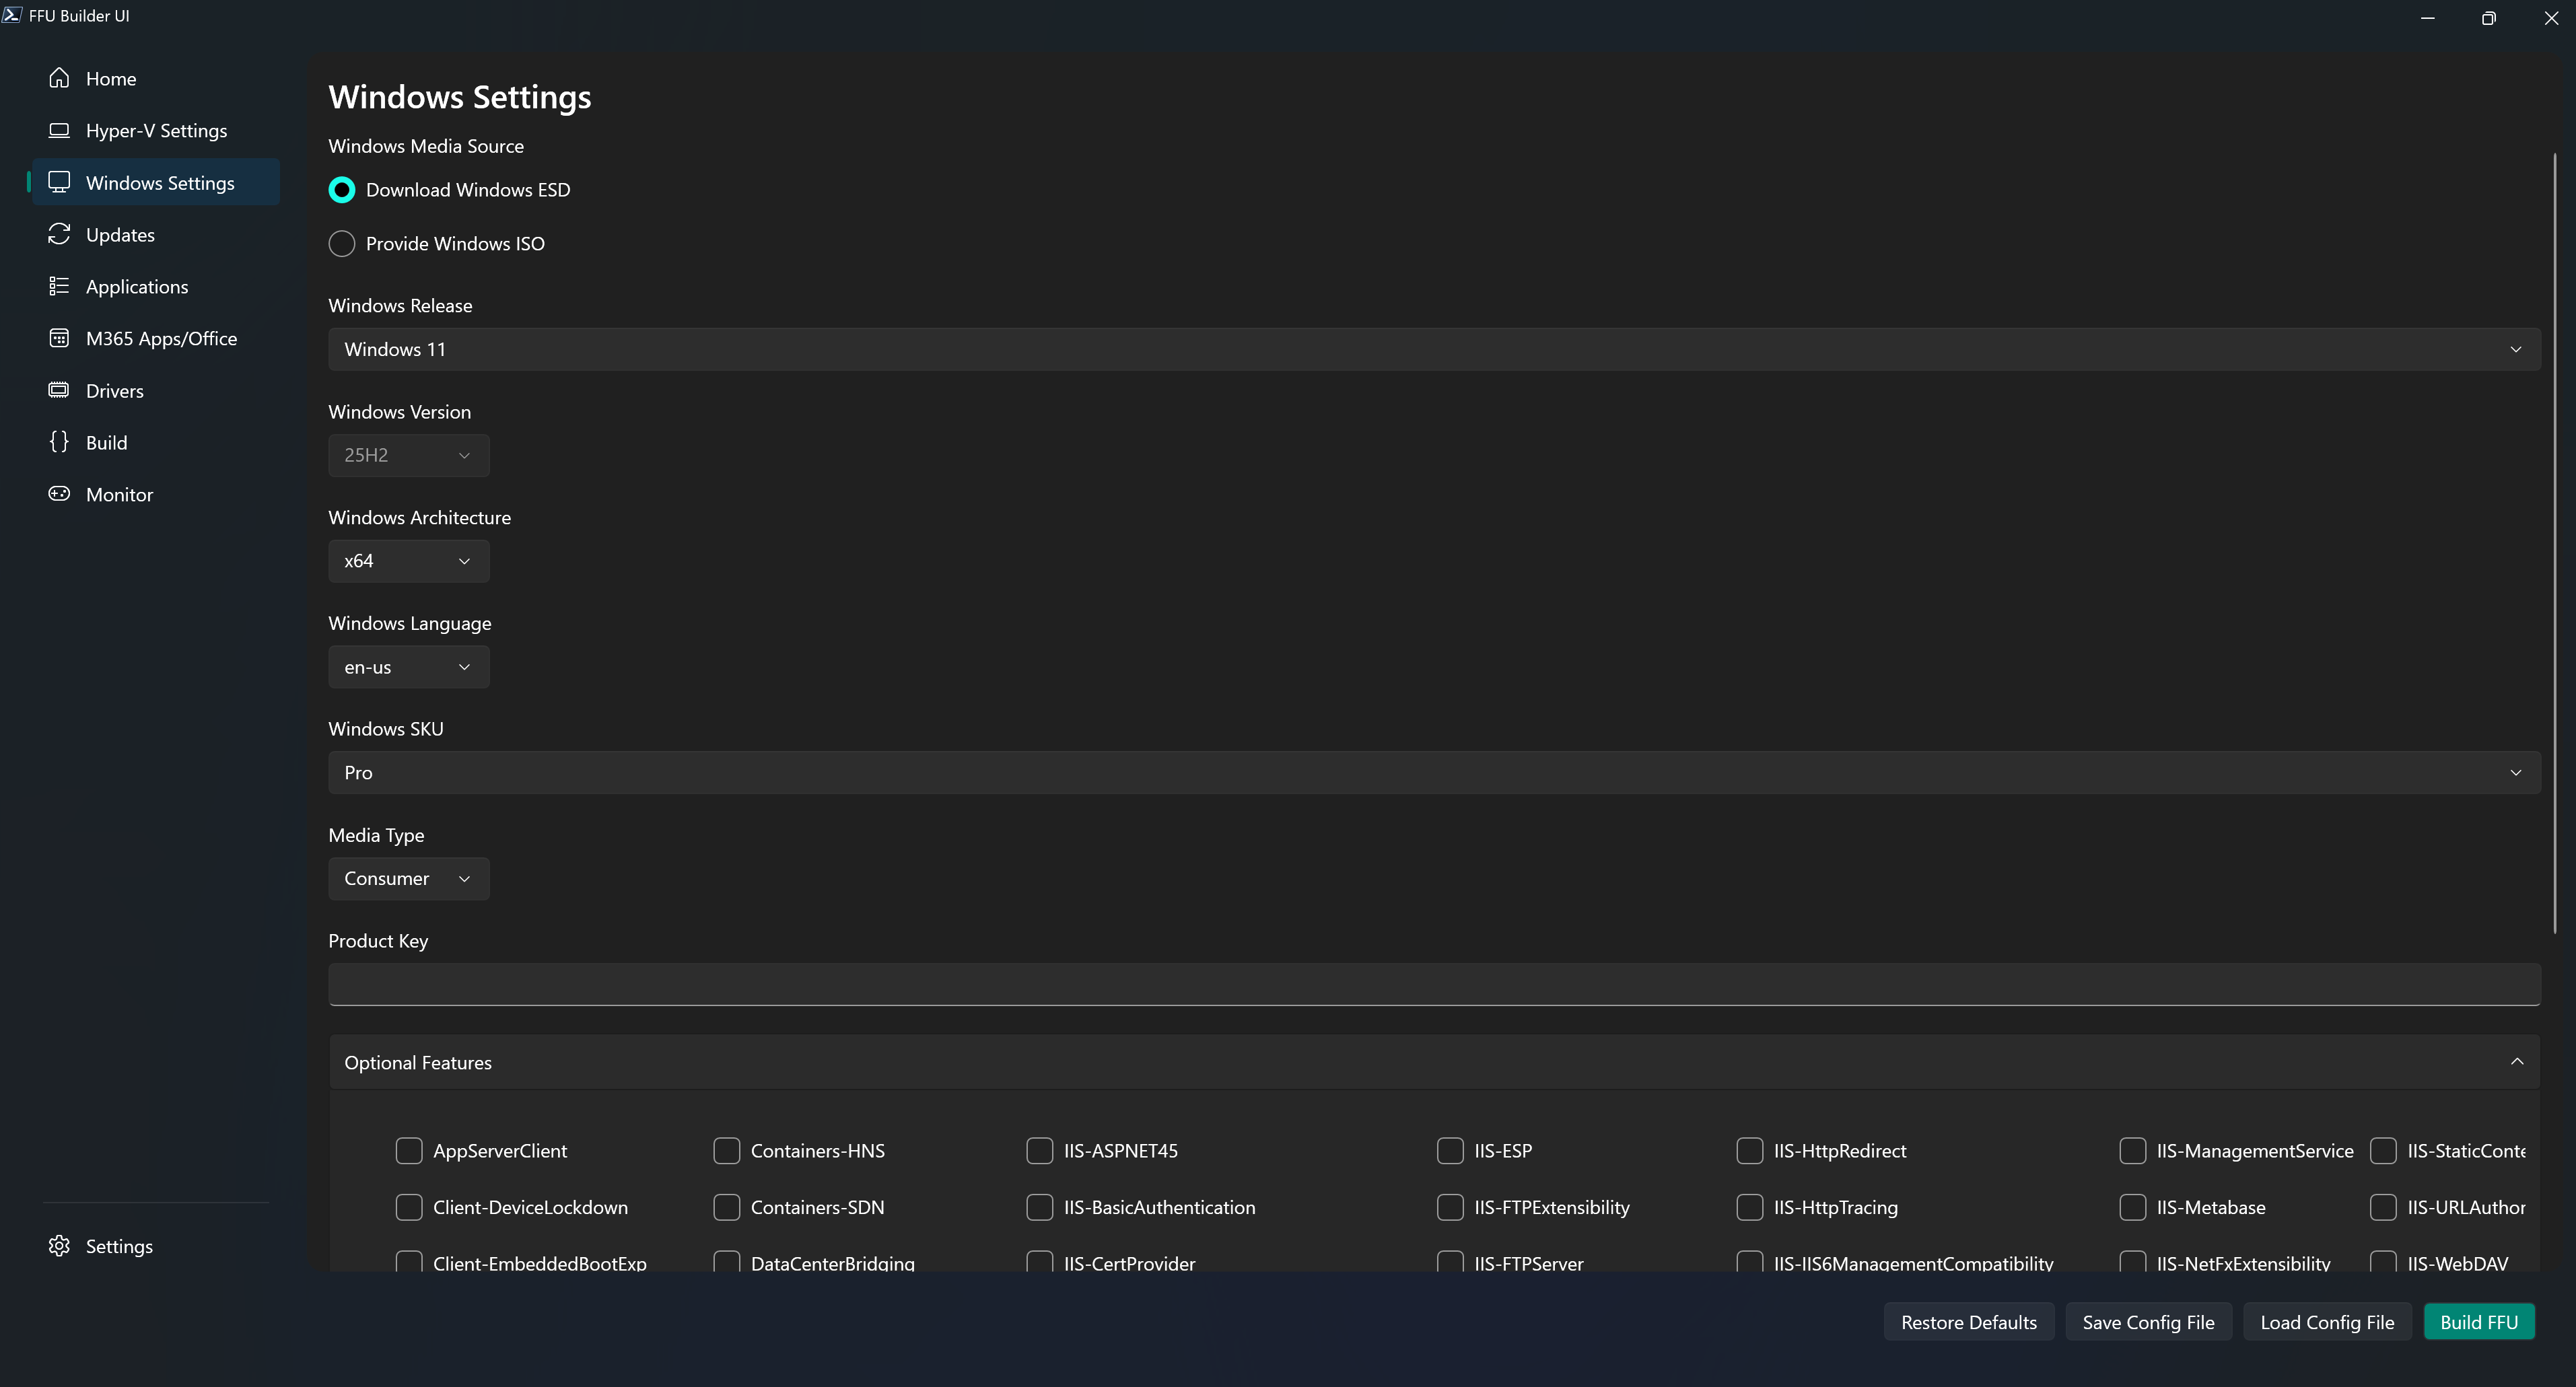Click the M365 Apps/Office calendar icon
The width and height of the screenshot is (2576, 1387).
point(59,338)
